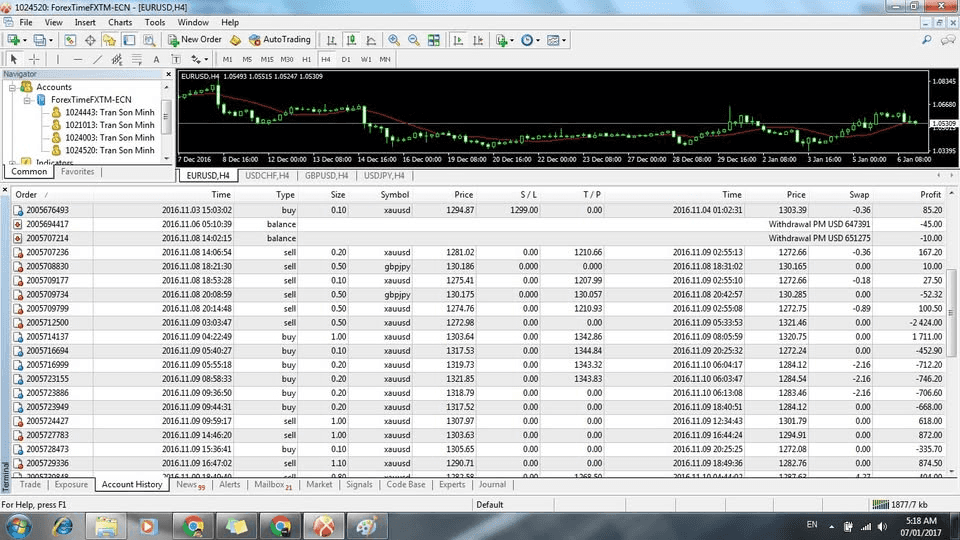Zoom out of the chart
The image size is (960, 540).
413,40
